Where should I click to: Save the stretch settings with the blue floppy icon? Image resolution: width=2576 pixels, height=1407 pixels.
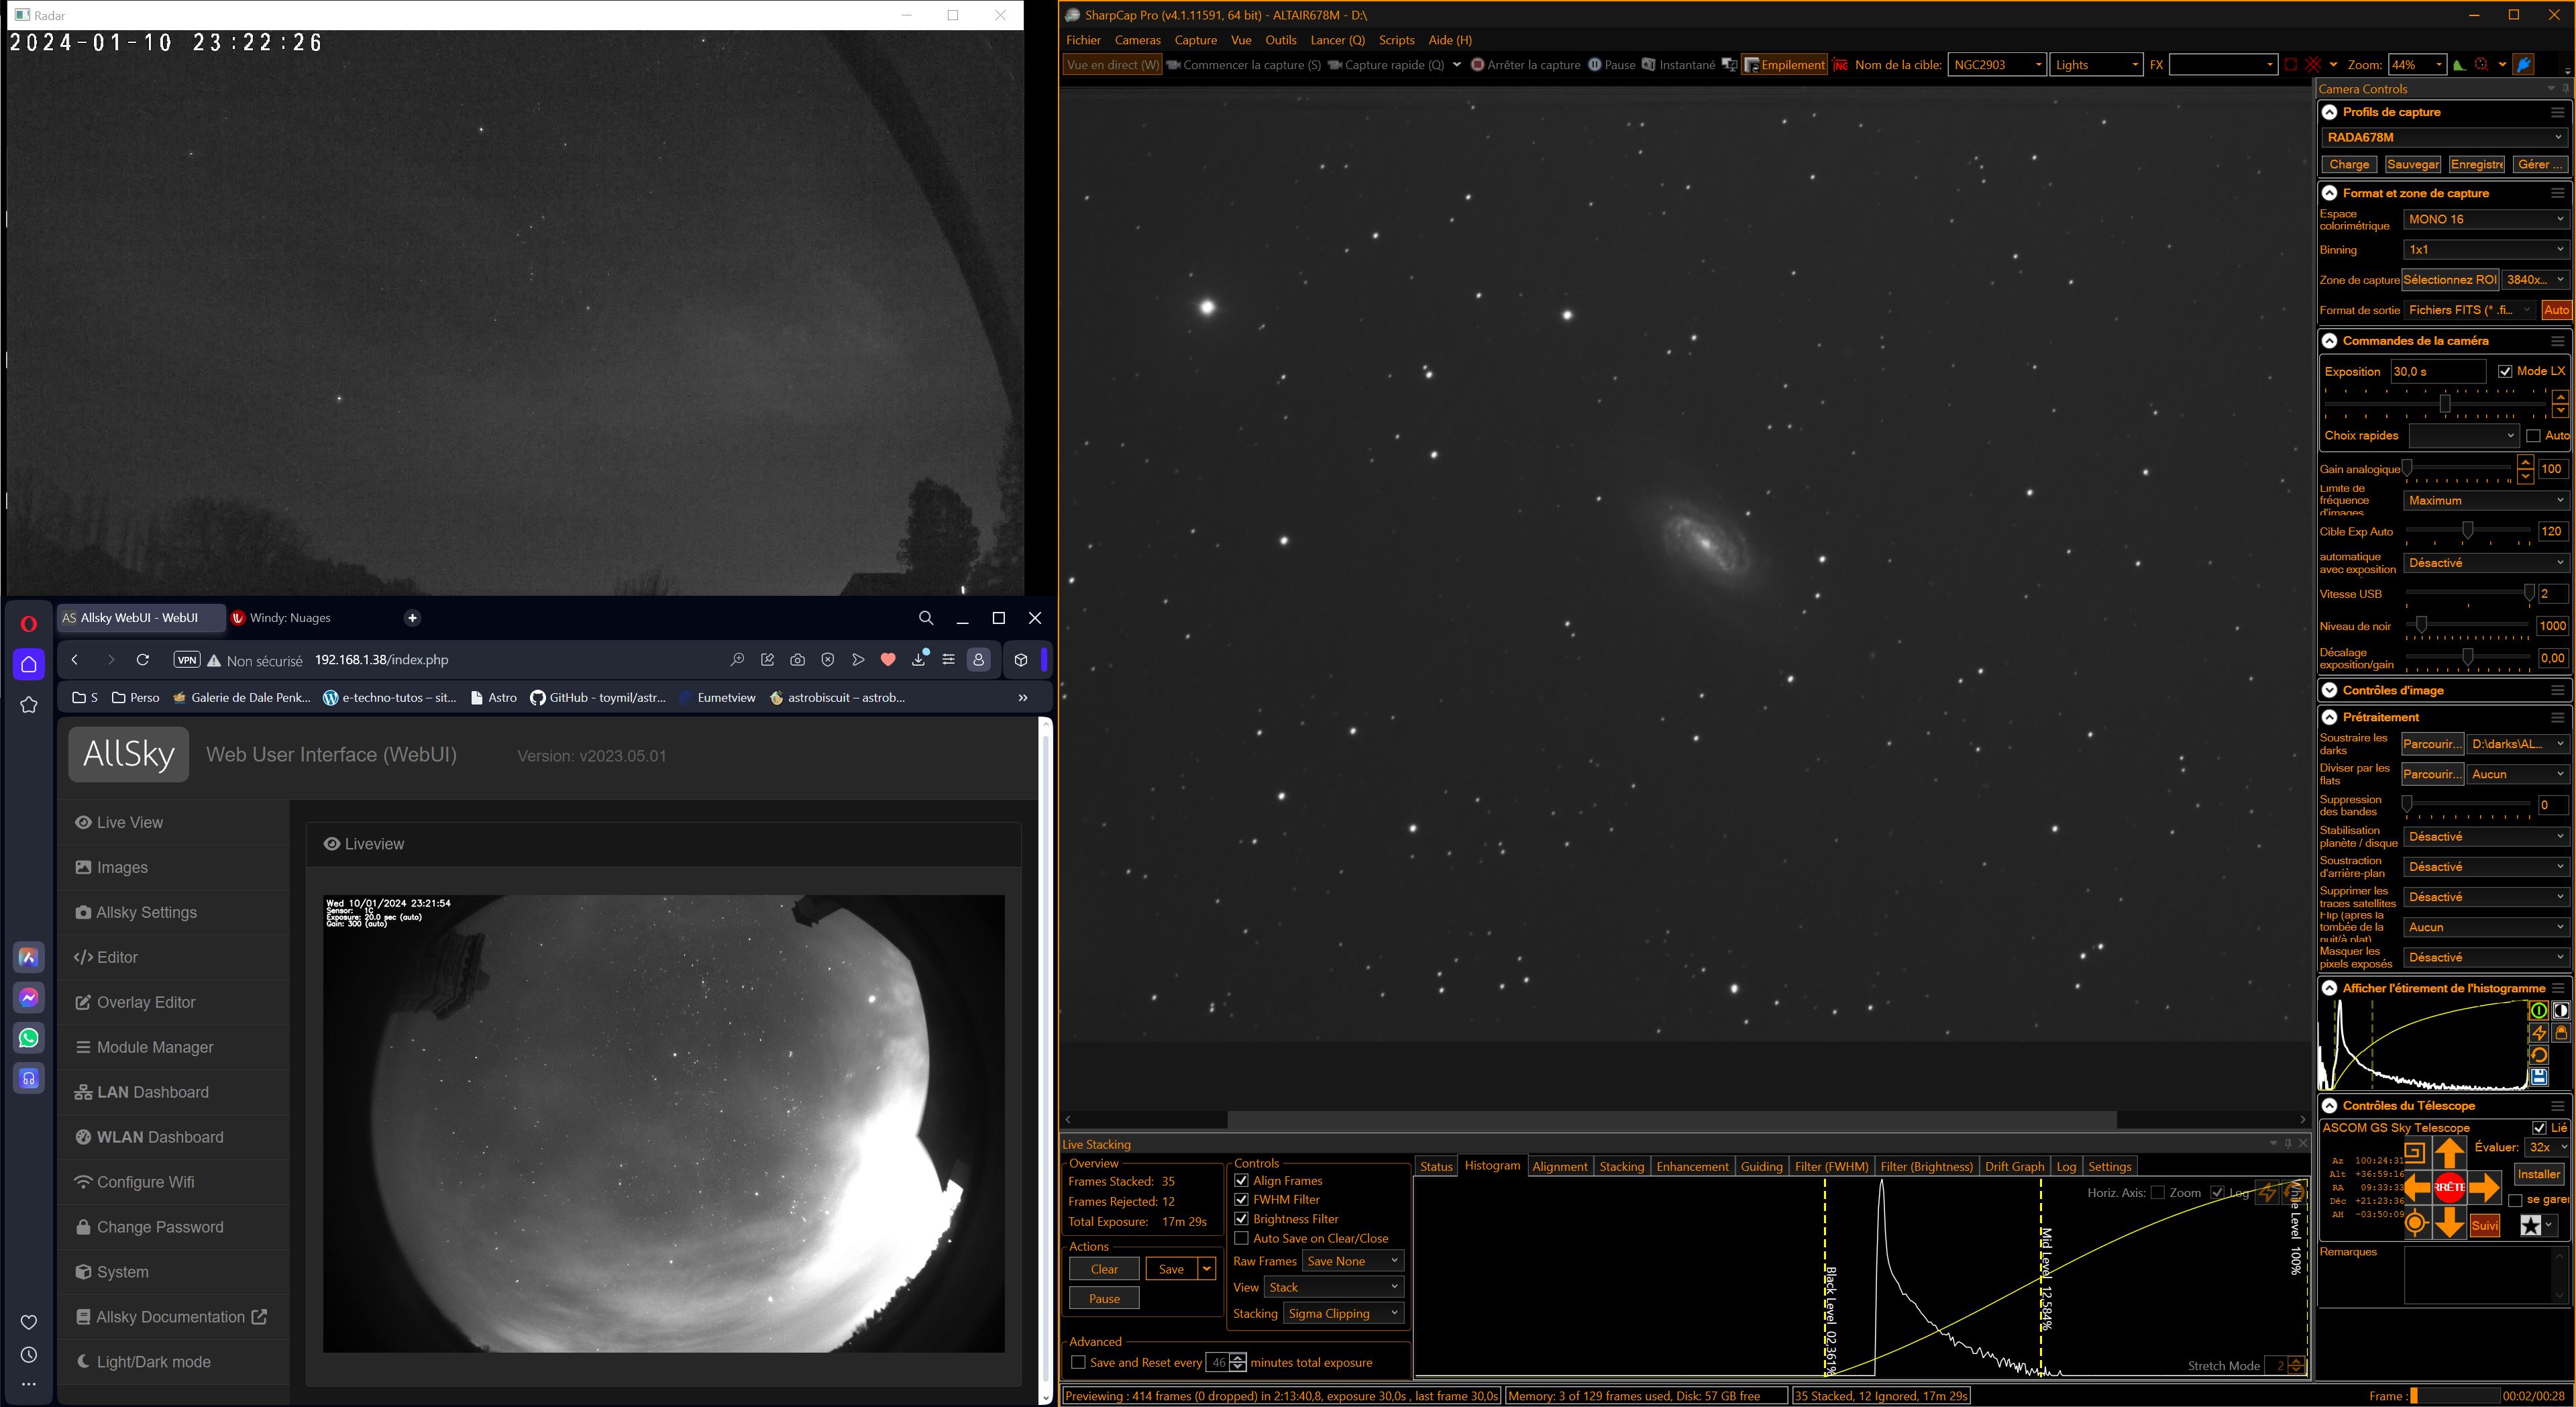[x=2539, y=1077]
